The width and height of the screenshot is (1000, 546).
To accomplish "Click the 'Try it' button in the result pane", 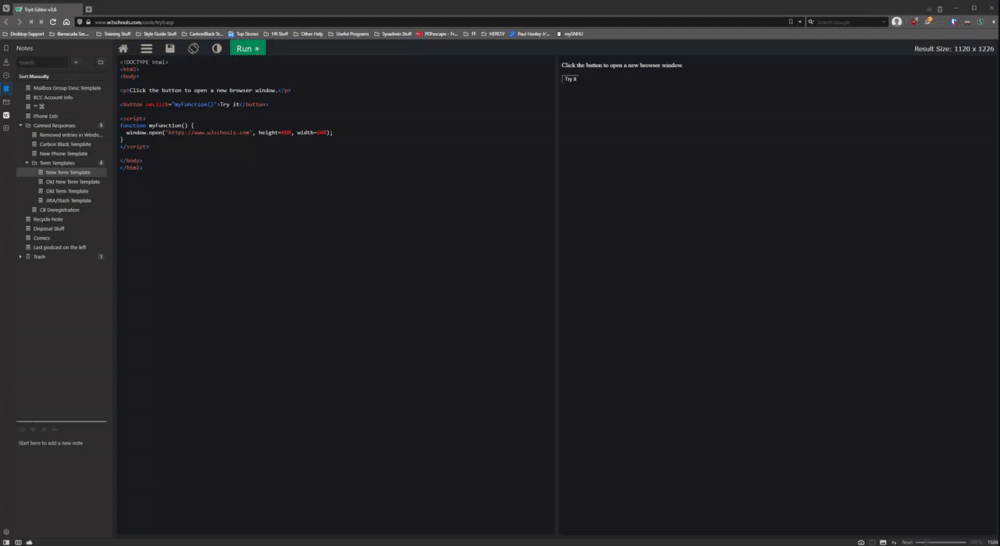I will [570, 79].
